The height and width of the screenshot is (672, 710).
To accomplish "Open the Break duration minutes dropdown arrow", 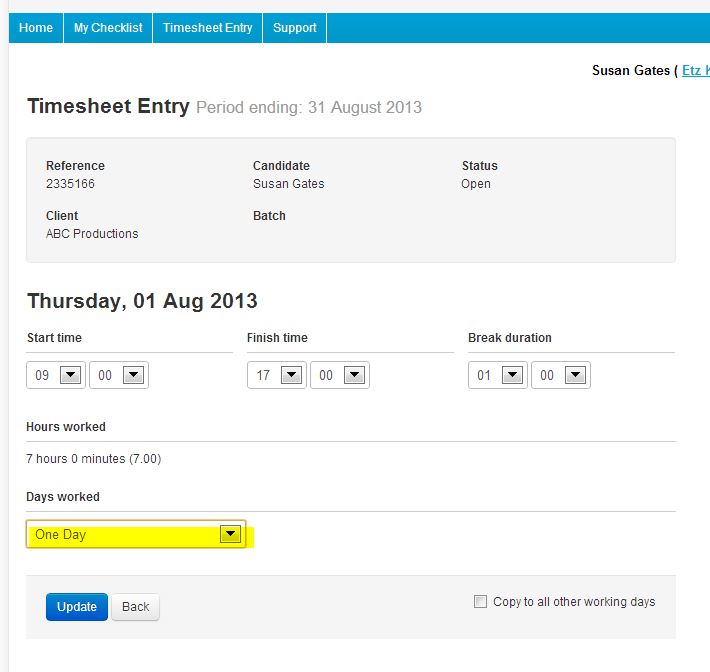I will pos(576,375).
